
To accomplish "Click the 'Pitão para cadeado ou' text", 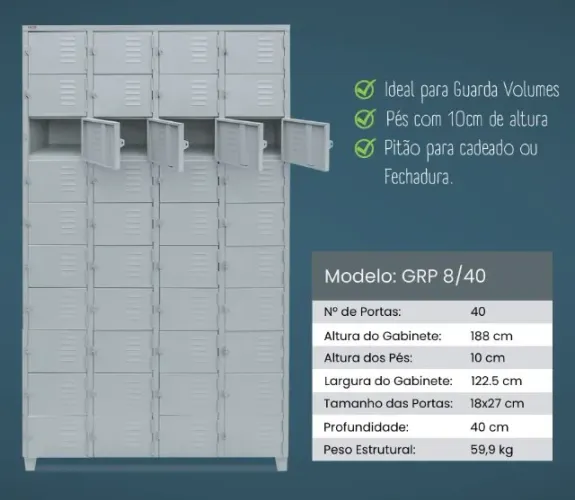I will [x=461, y=149].
